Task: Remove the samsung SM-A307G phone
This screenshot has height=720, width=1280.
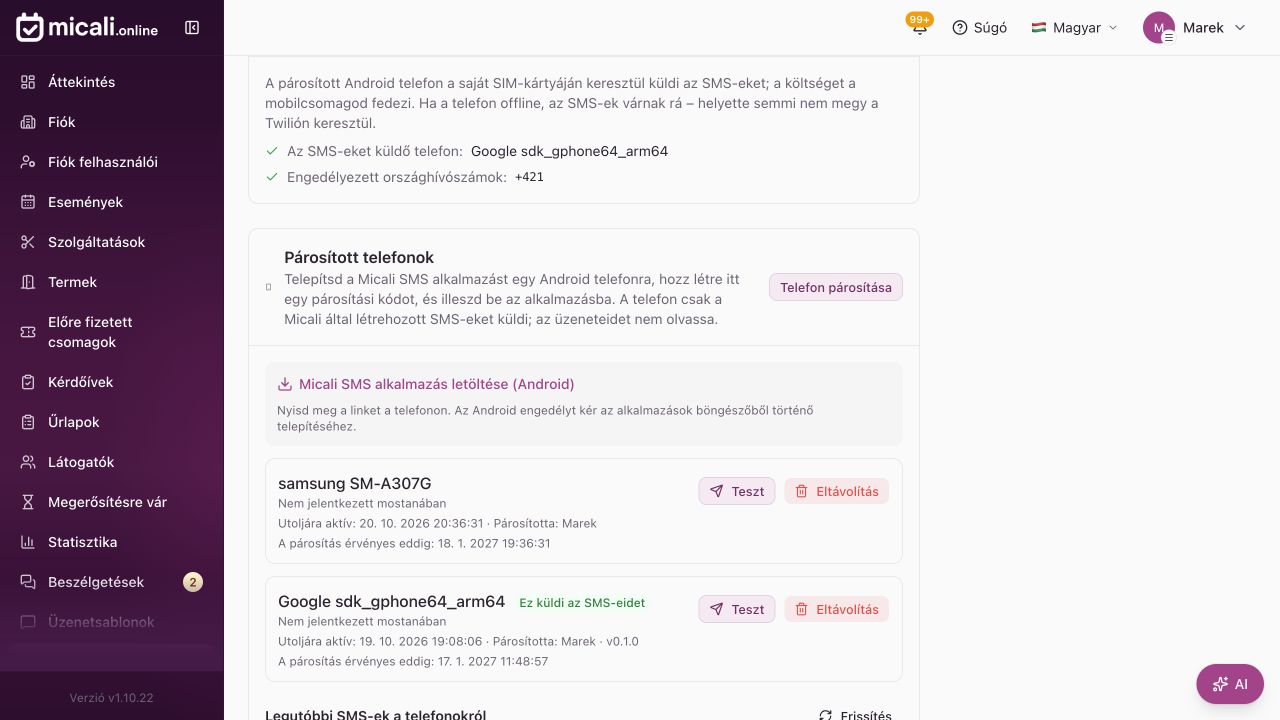Action: pyautogui.click(x=837, y=491)
